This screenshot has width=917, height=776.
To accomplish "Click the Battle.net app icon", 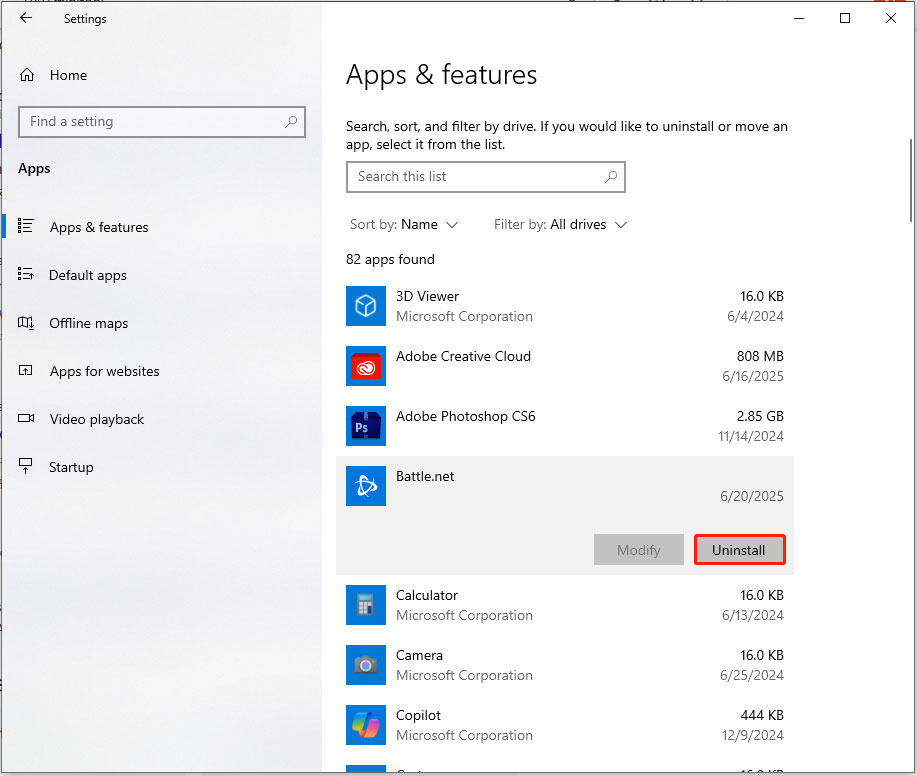I will [365, 486].
